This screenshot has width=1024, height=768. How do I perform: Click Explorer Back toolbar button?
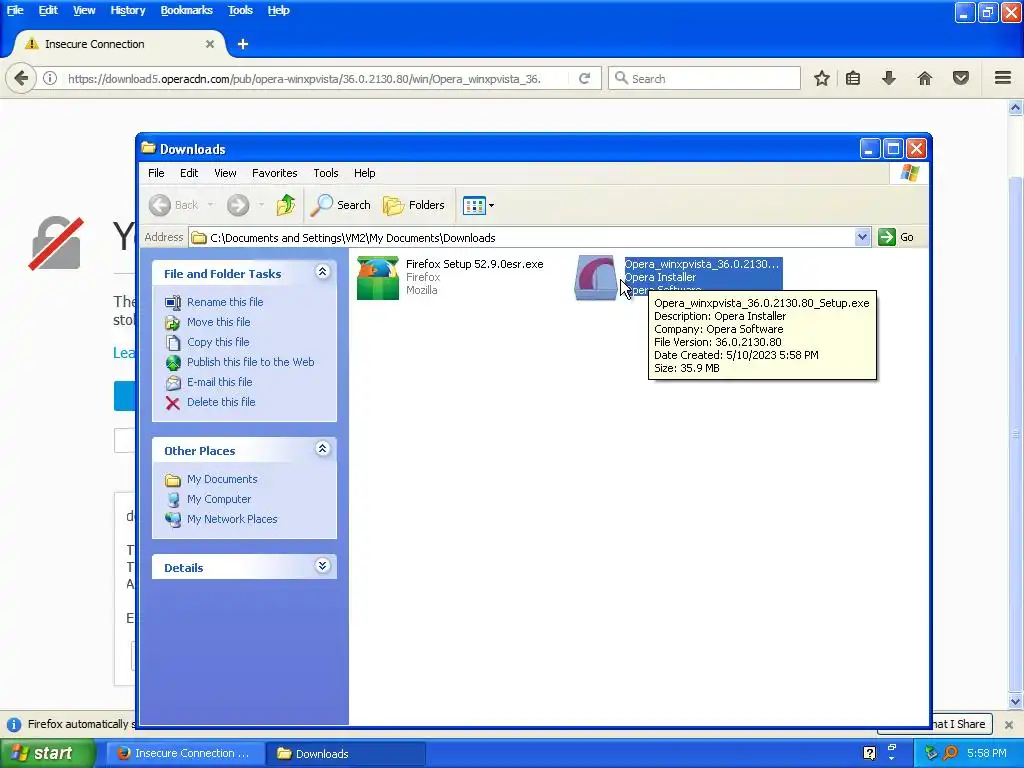pyautogui.click(x=173, y=205)
